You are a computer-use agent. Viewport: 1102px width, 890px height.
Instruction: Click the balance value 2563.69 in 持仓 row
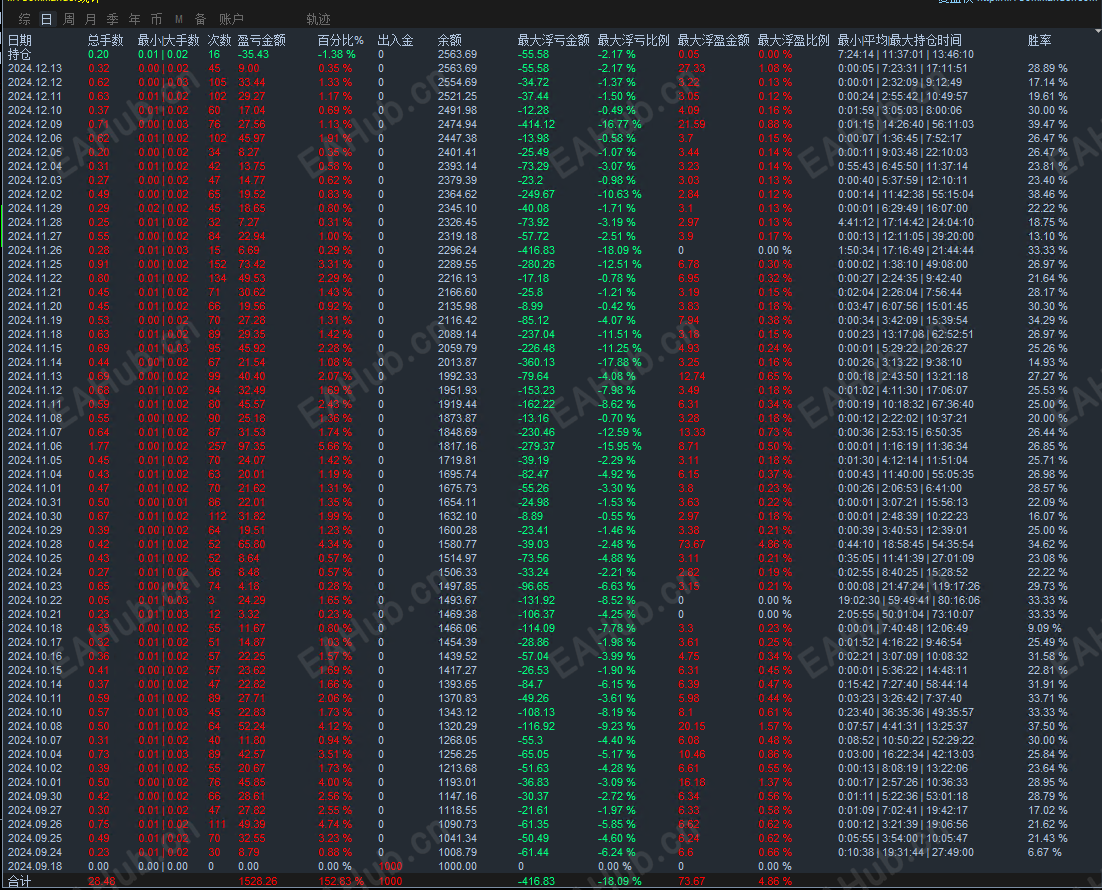[x=457, y=54]
